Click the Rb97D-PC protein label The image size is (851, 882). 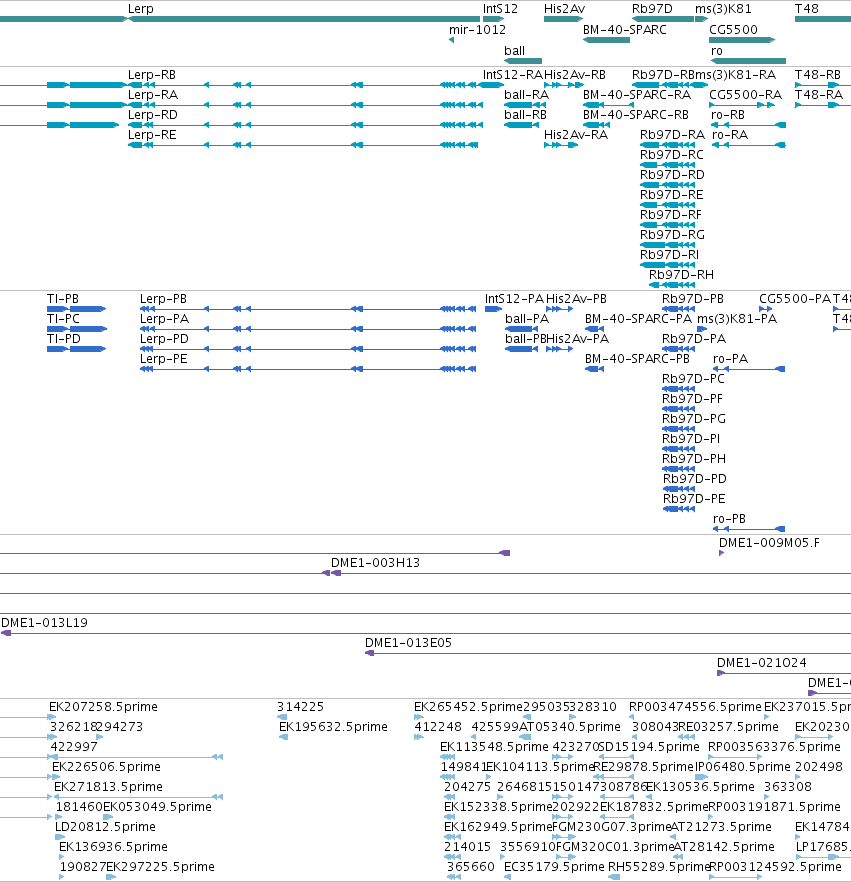(x=693, y=379)
